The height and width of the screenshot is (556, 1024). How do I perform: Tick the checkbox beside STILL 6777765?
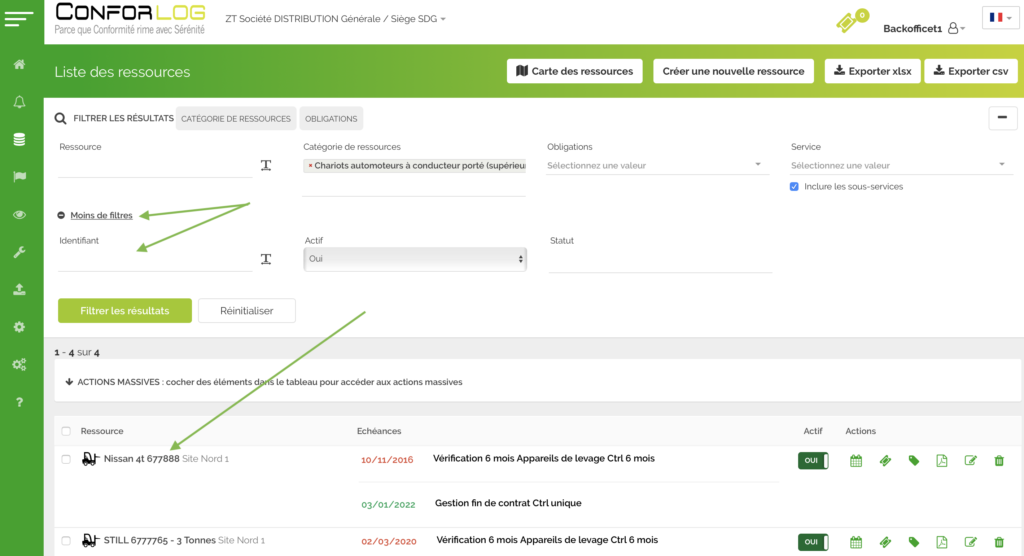click(66, 541)
